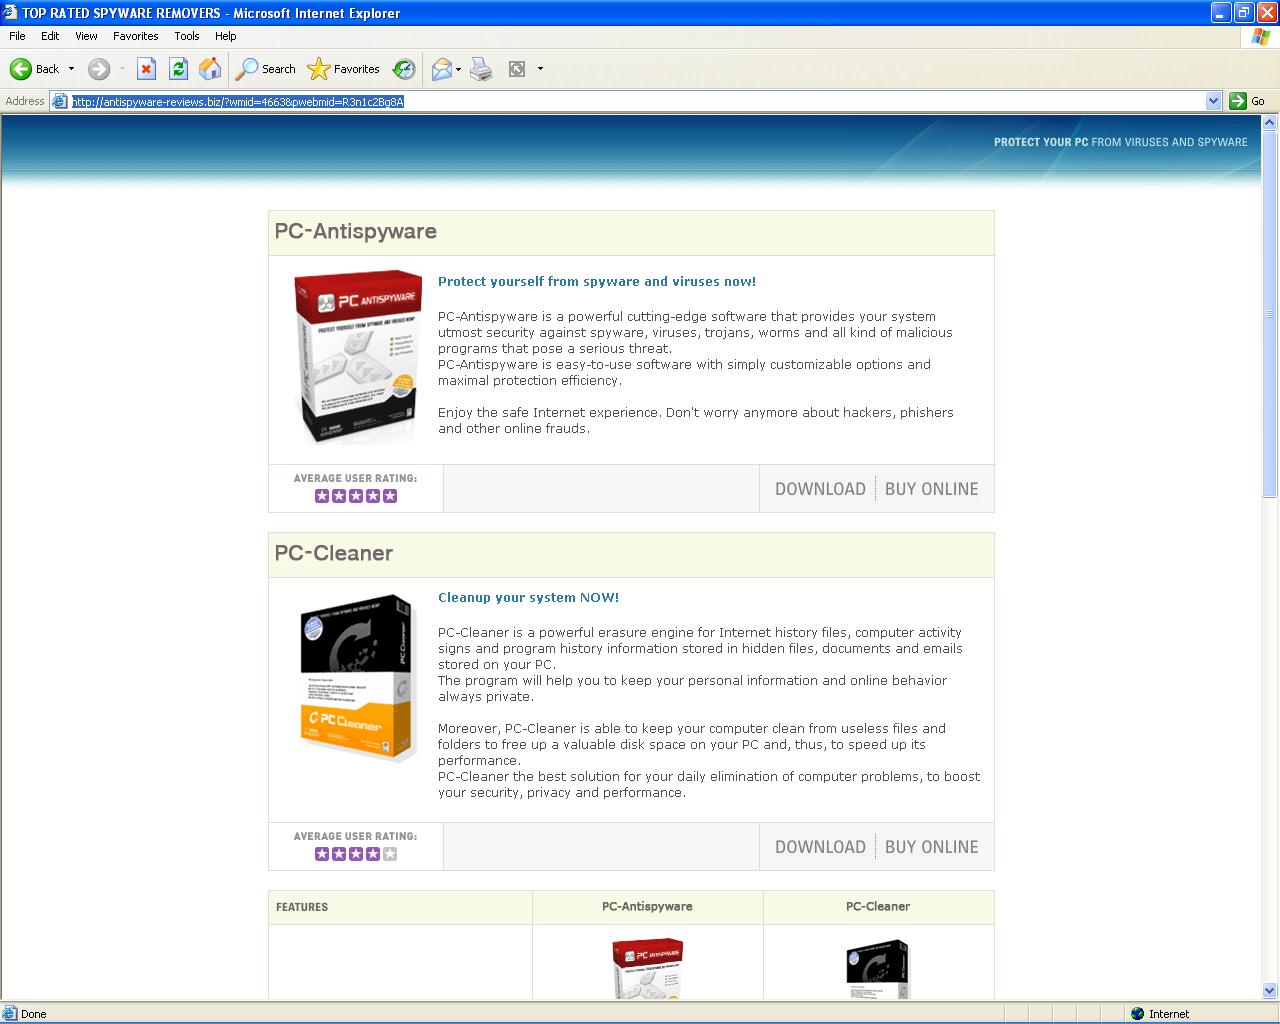Open the Help menu
Viewport: 1280px width, 1024px height.
226,36
